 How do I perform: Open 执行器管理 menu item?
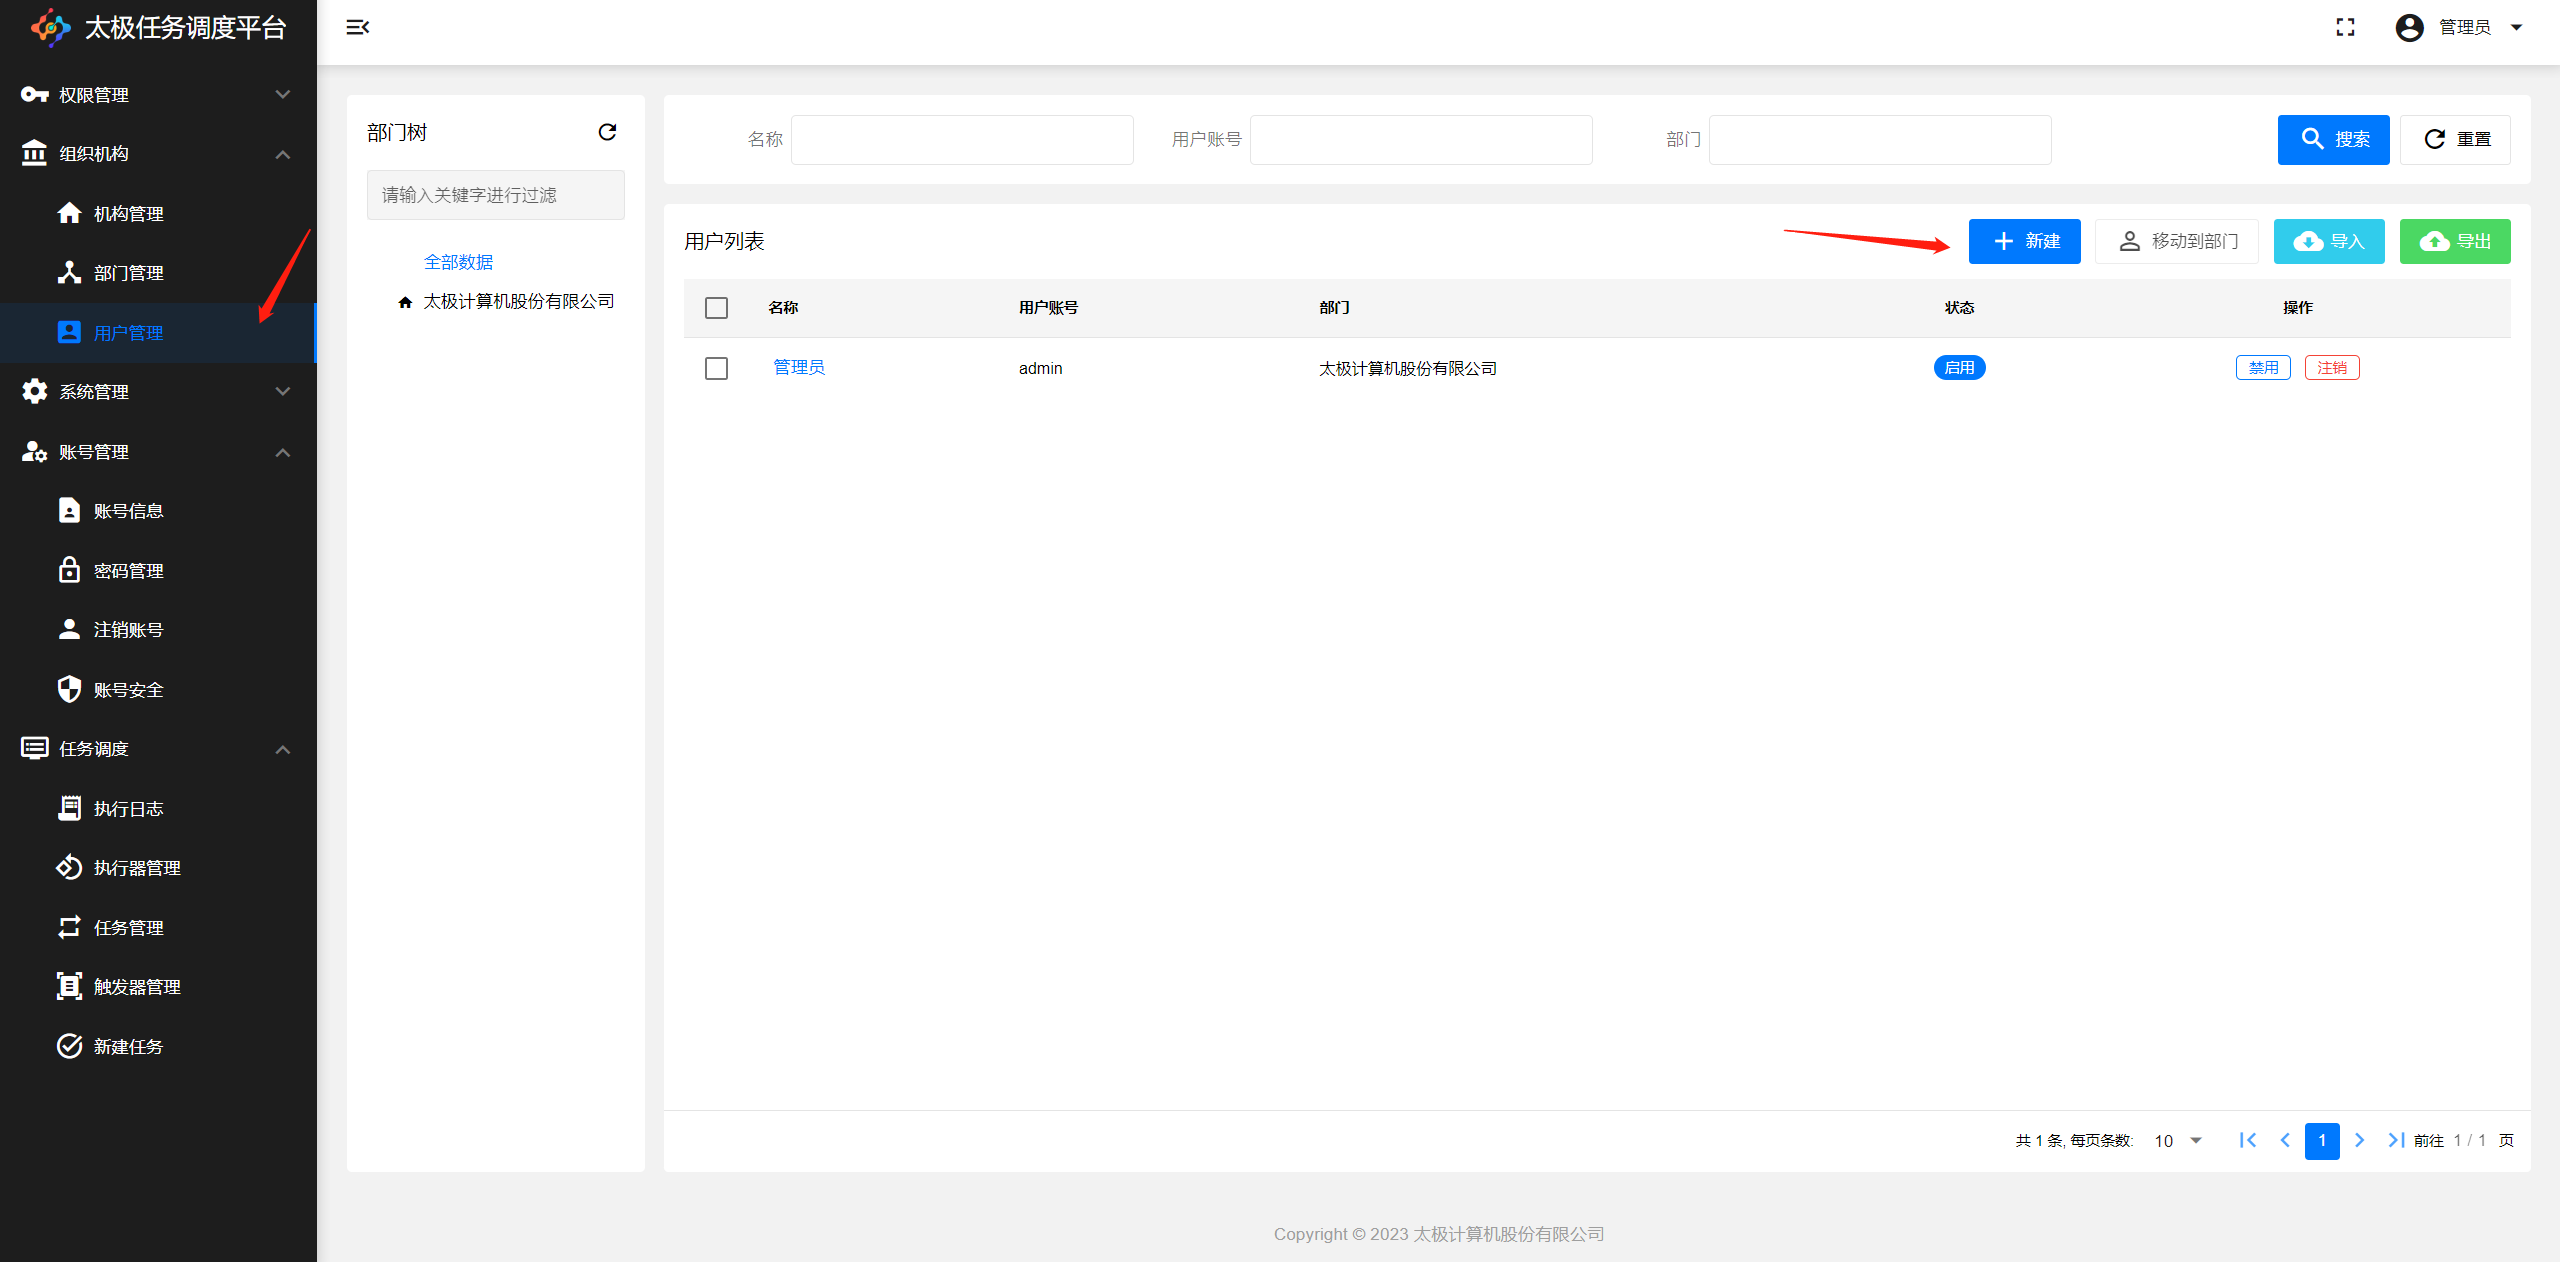[x=158, y=868]
